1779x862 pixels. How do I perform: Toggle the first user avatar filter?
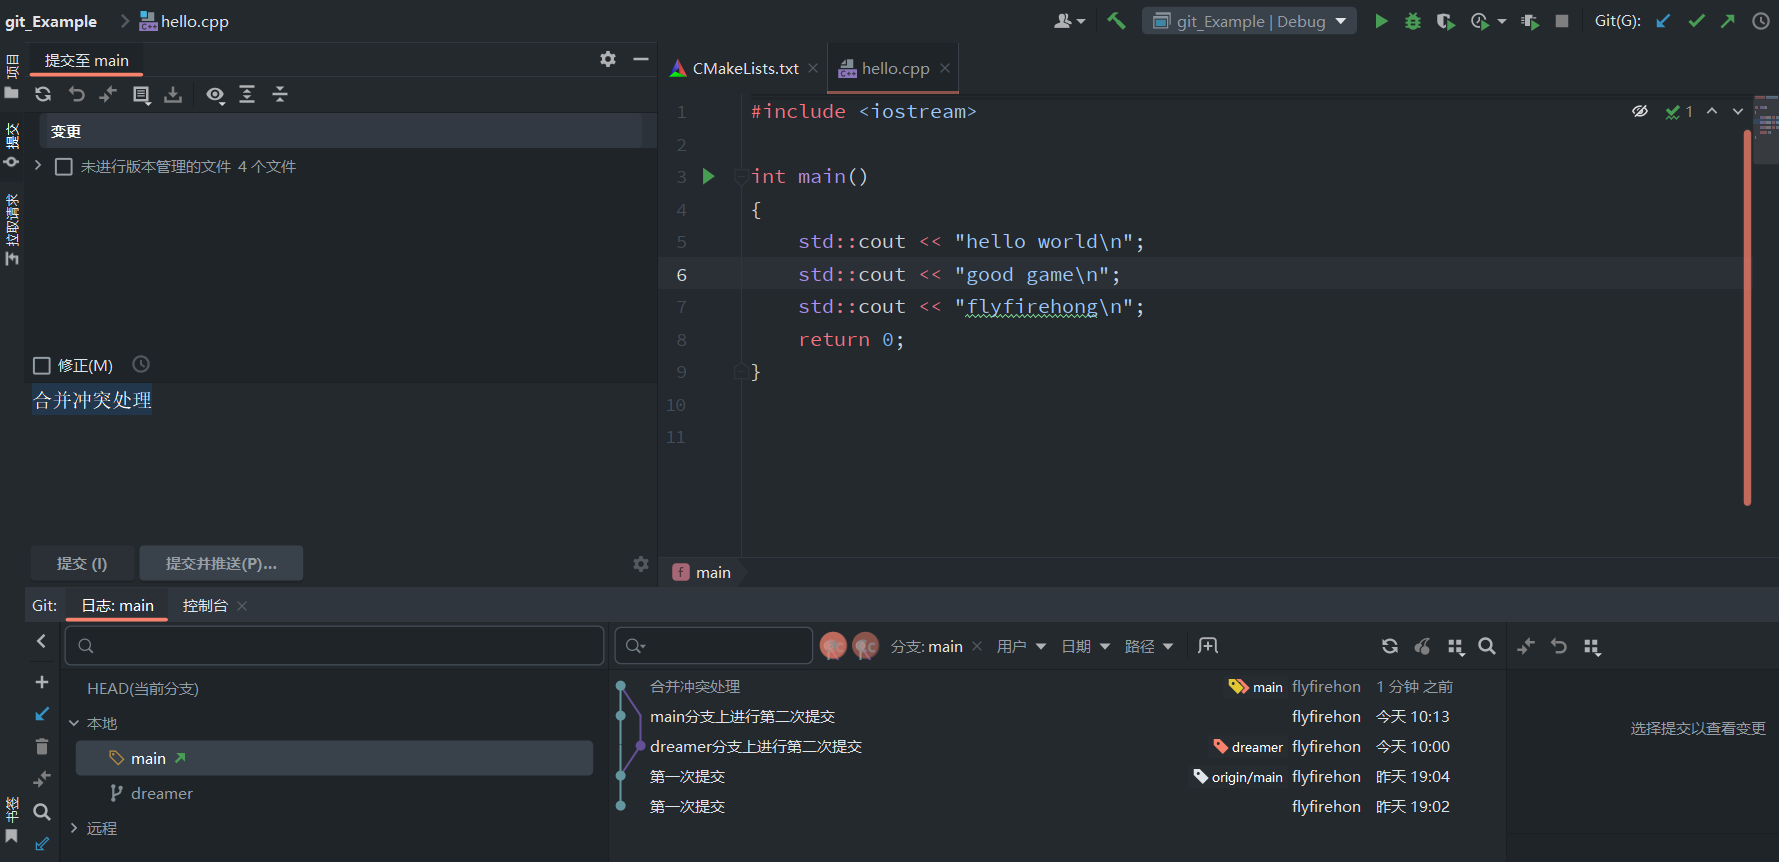click(833, 646)
